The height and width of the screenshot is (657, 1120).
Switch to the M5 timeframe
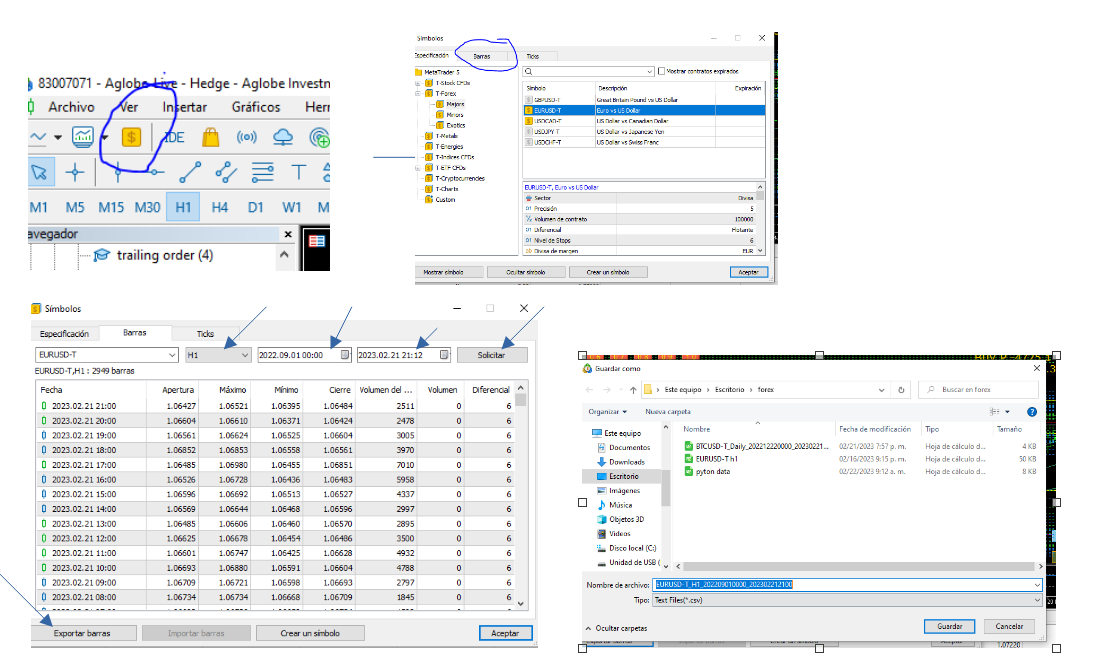[x=74, y=208]
